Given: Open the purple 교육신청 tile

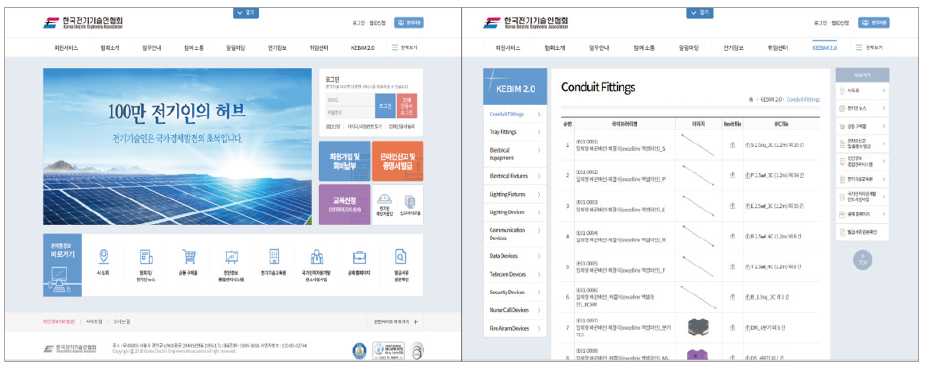Looking at the screenshot, I should pyautogui.click(x=345, y=205).
